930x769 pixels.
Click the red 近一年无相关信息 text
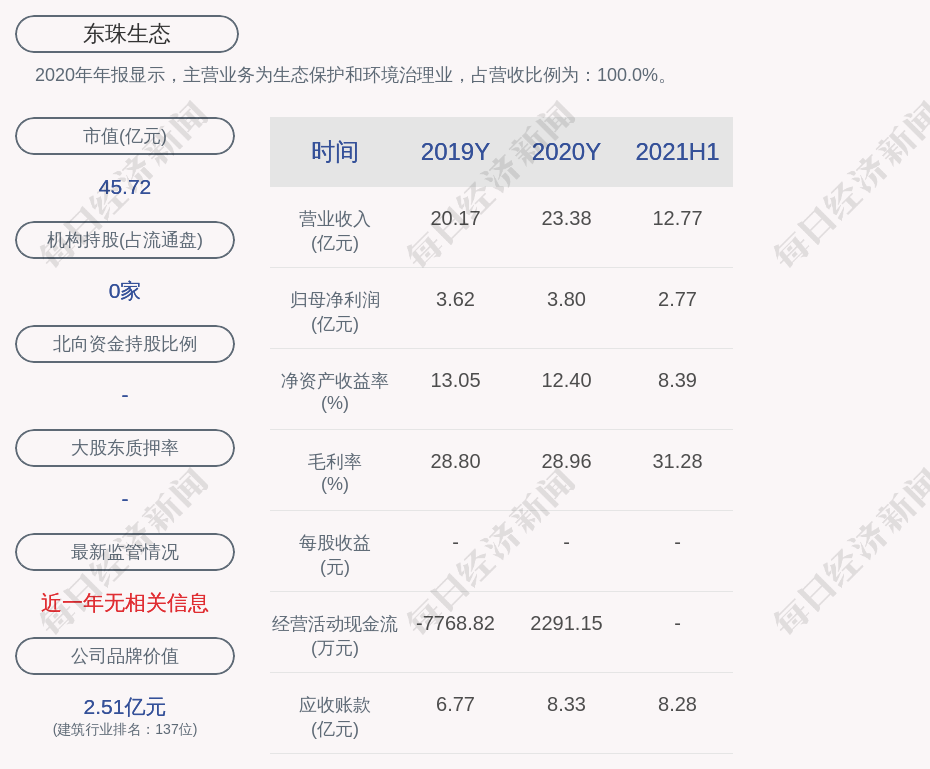coord(125,603)
